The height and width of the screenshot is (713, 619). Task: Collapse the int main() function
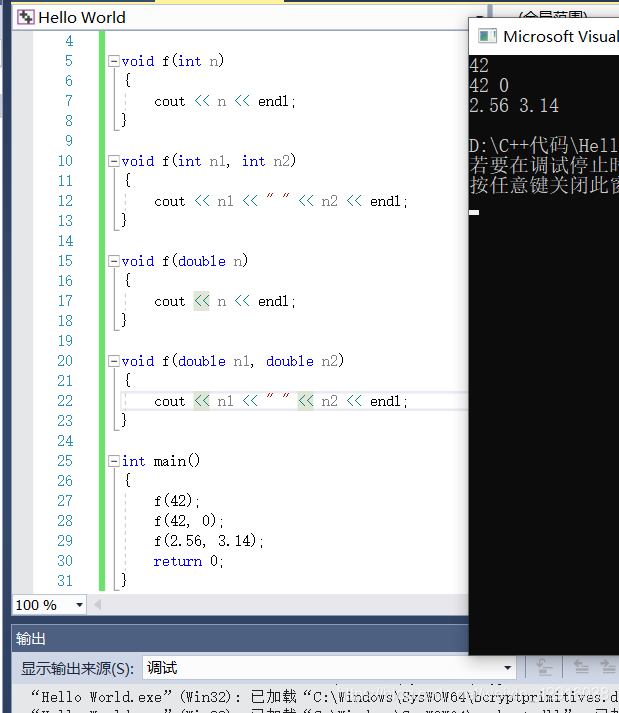[113, 461]
